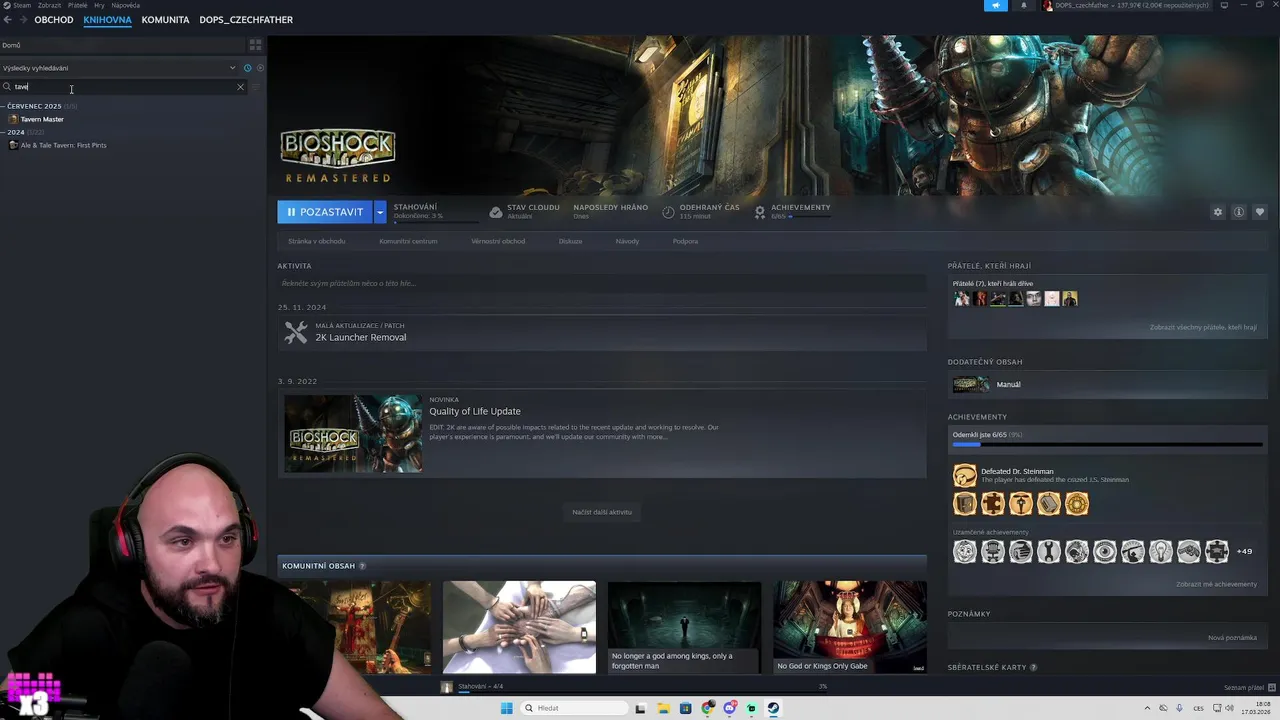Open the Hry menu
The height and width of the screenshot is (720, 1280).
click(99, 5)
